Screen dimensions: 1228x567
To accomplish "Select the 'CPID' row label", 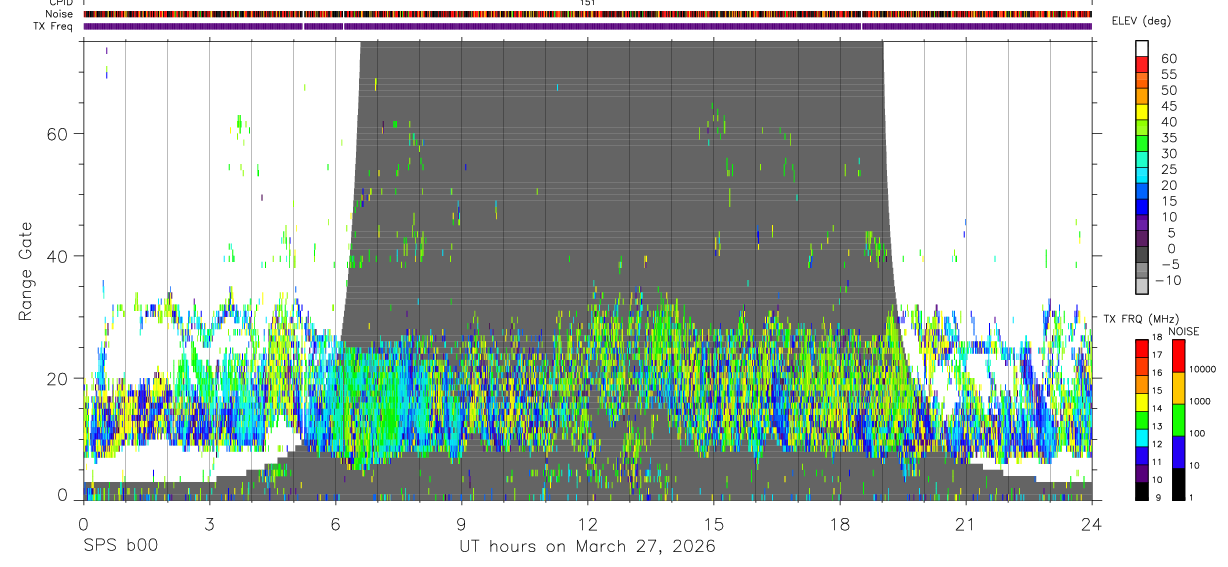I will click(x=60, y=3).
